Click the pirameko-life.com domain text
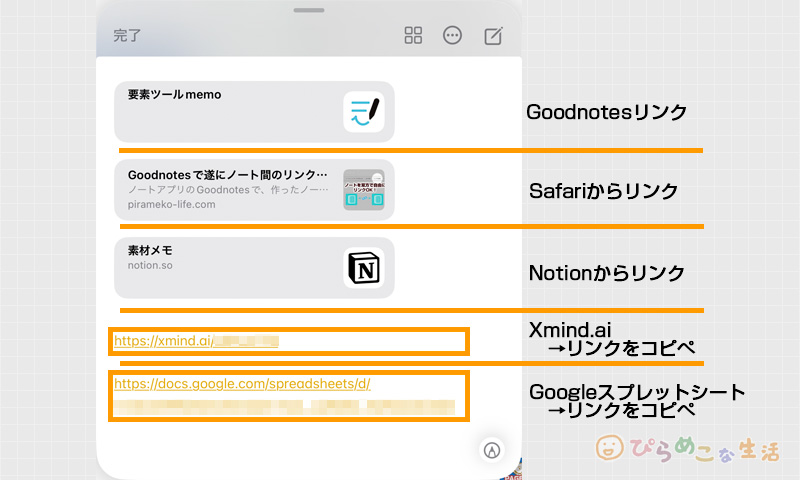This screenshot has height=480, width=800. [x=171, y=205]
